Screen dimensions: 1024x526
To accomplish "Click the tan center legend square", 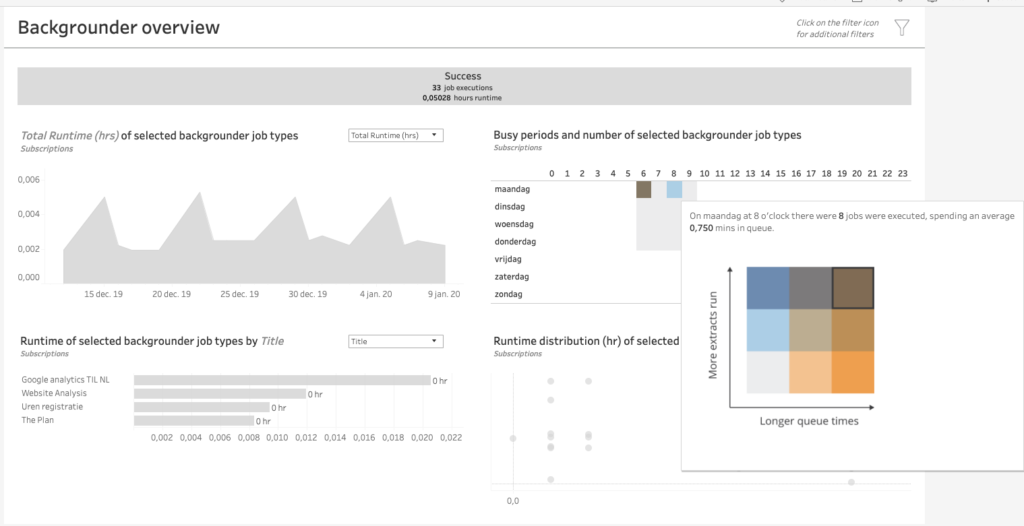I will [x=810, y=330].
